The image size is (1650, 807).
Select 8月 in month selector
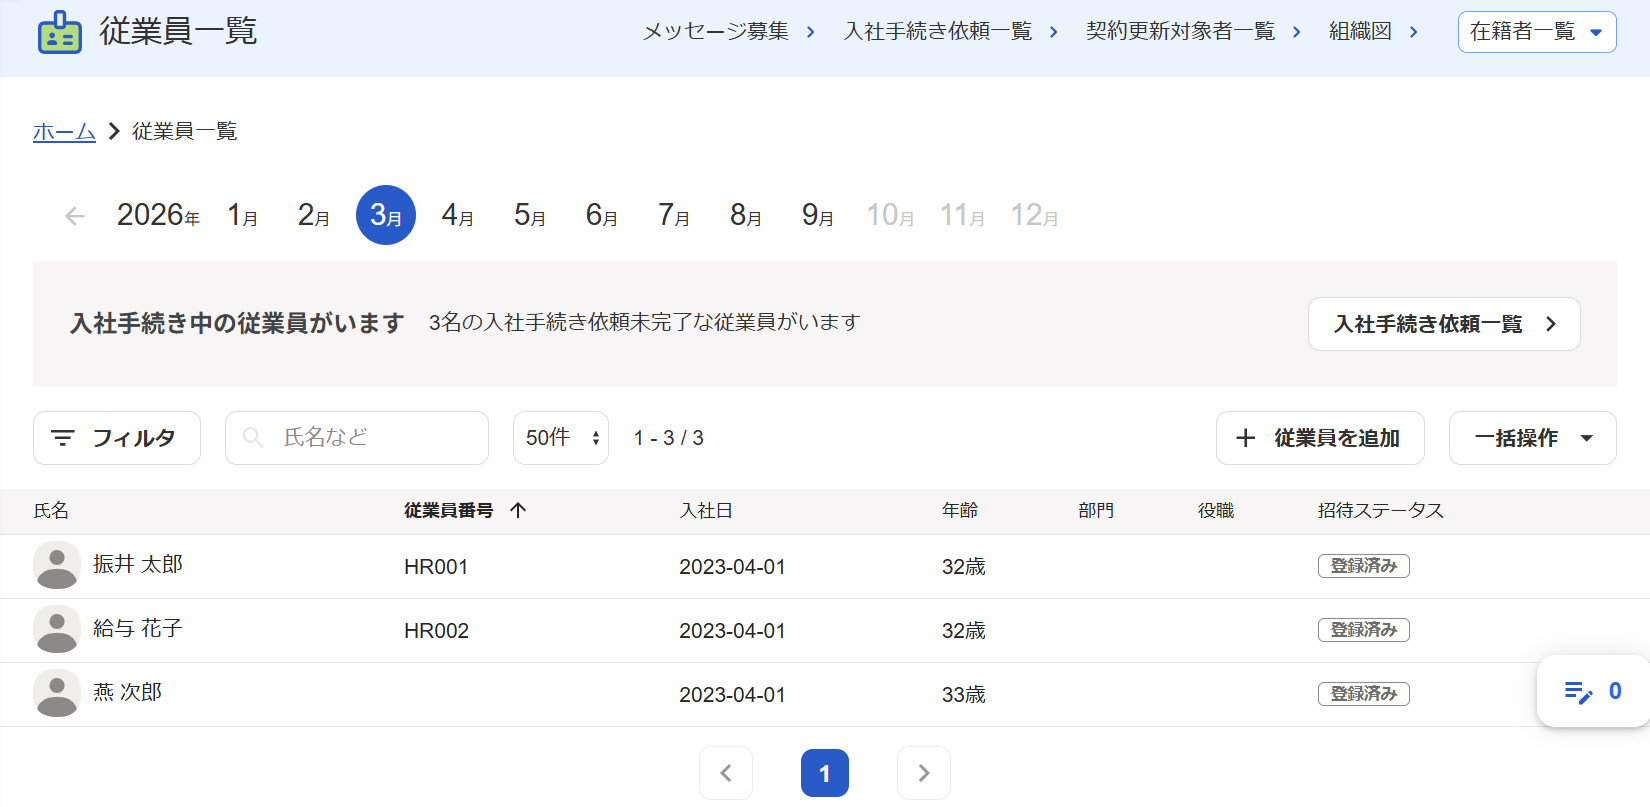[x=746, y=215]
